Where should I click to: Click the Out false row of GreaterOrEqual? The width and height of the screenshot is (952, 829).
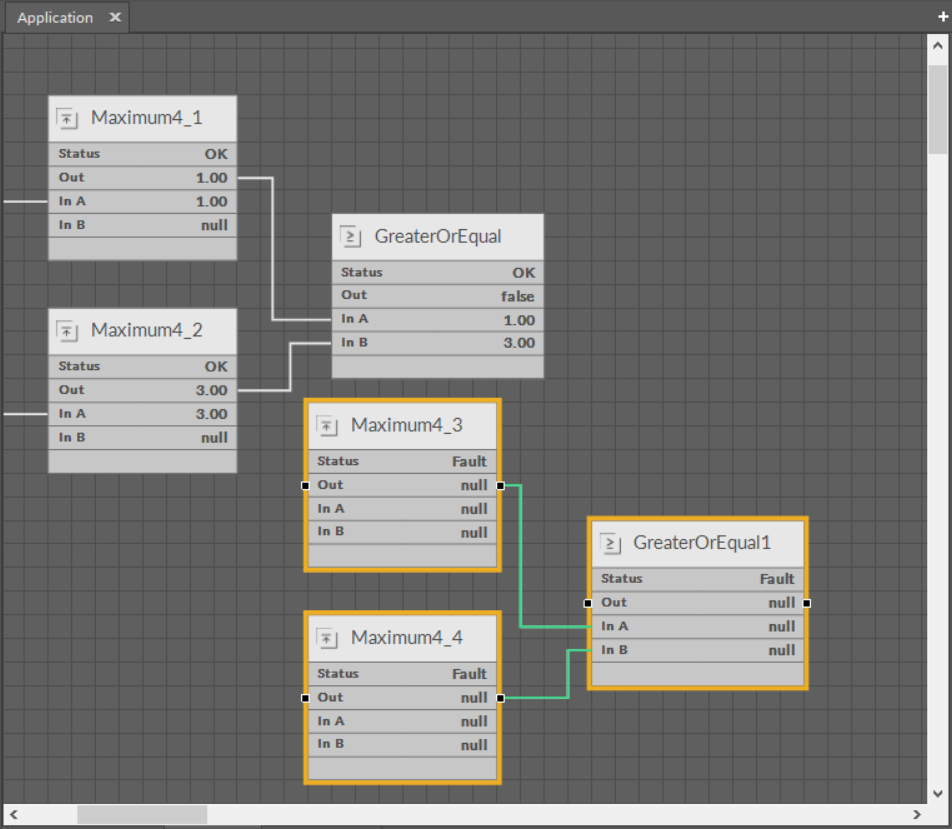point(437,295)
